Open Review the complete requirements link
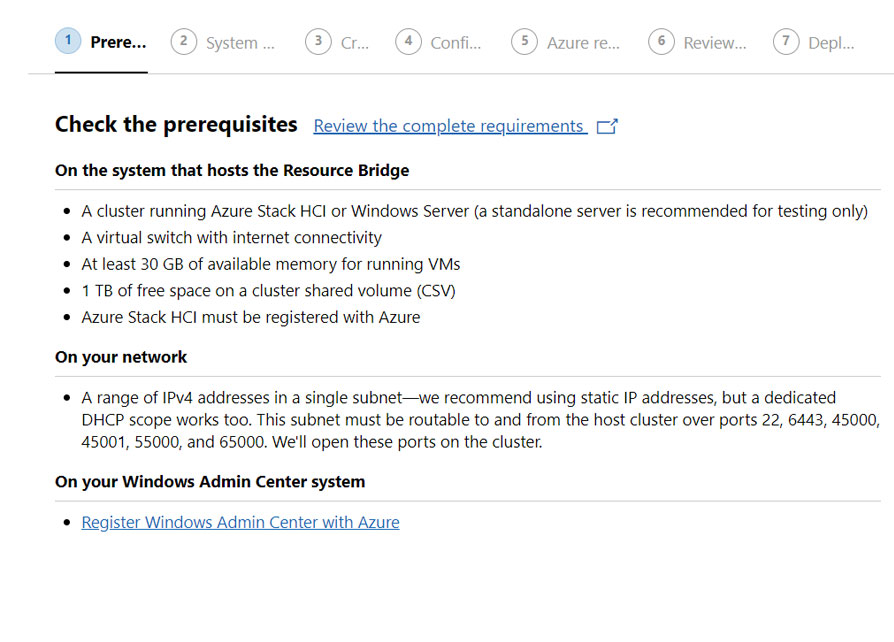894x642 pixels. pos(450,126)
